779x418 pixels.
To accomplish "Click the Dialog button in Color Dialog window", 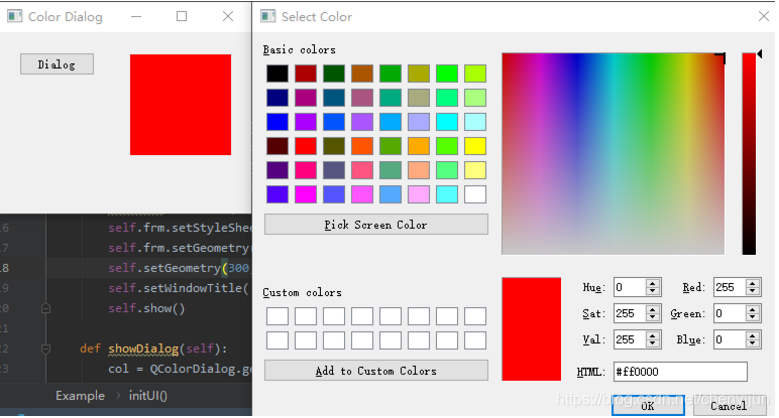I will click(x=57, y=64).
